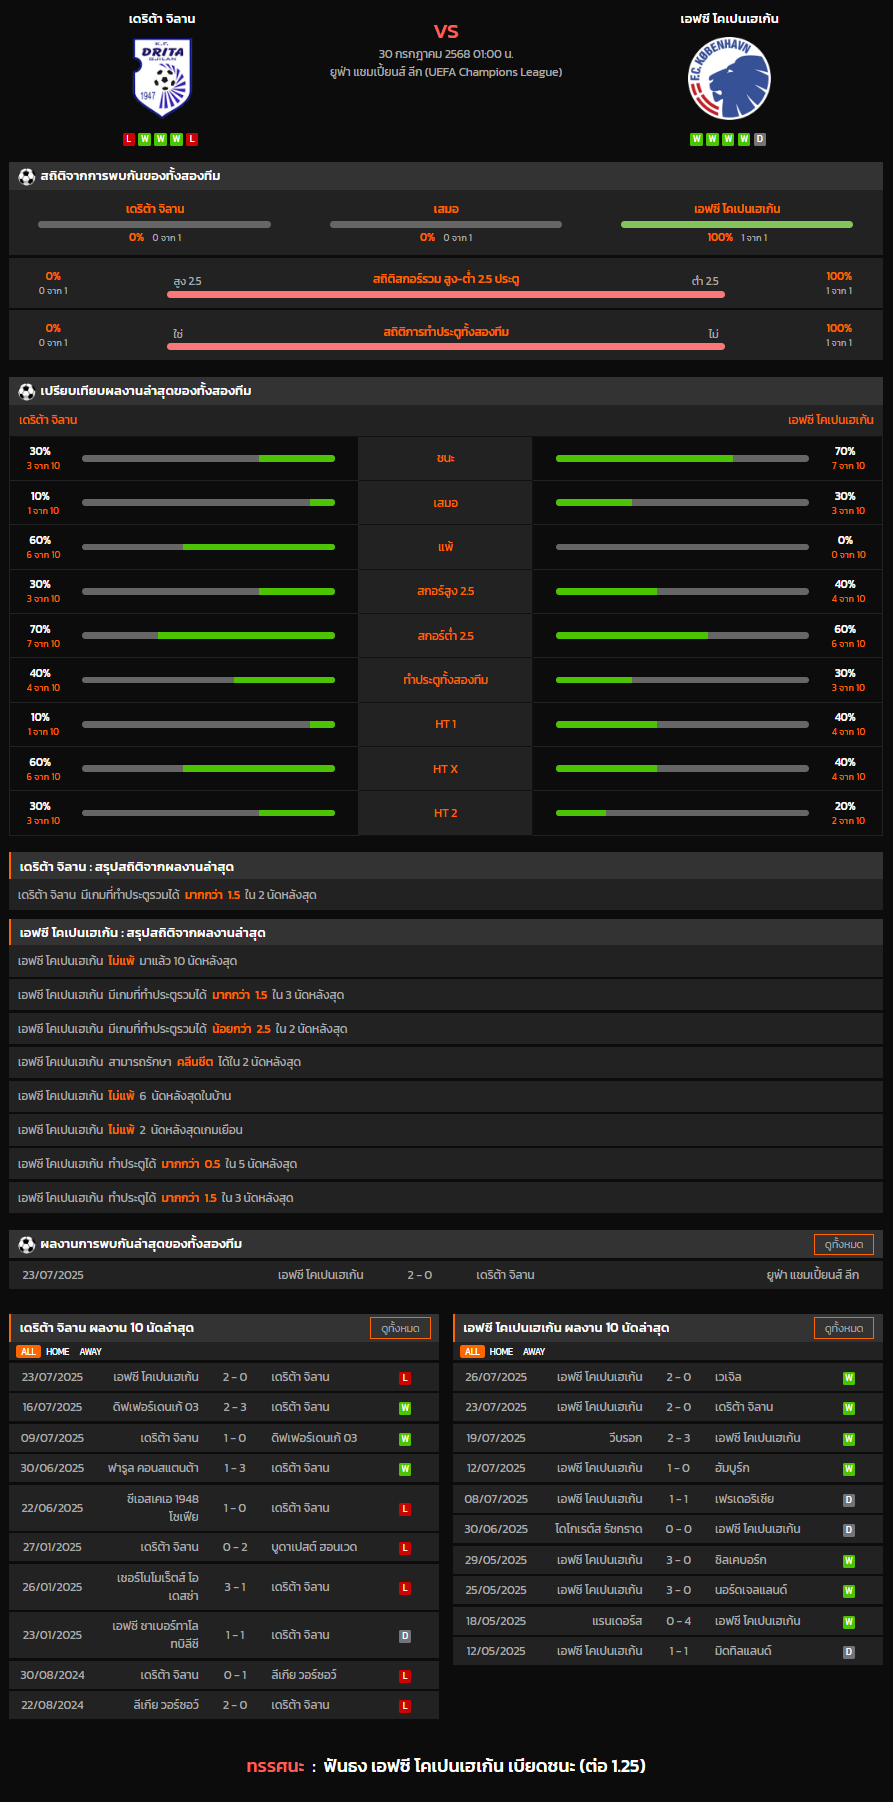Click the W badge in the 16/07/2025 row
The width and height of the screenshot is (893, 1802).
[x=405, y=1408]
